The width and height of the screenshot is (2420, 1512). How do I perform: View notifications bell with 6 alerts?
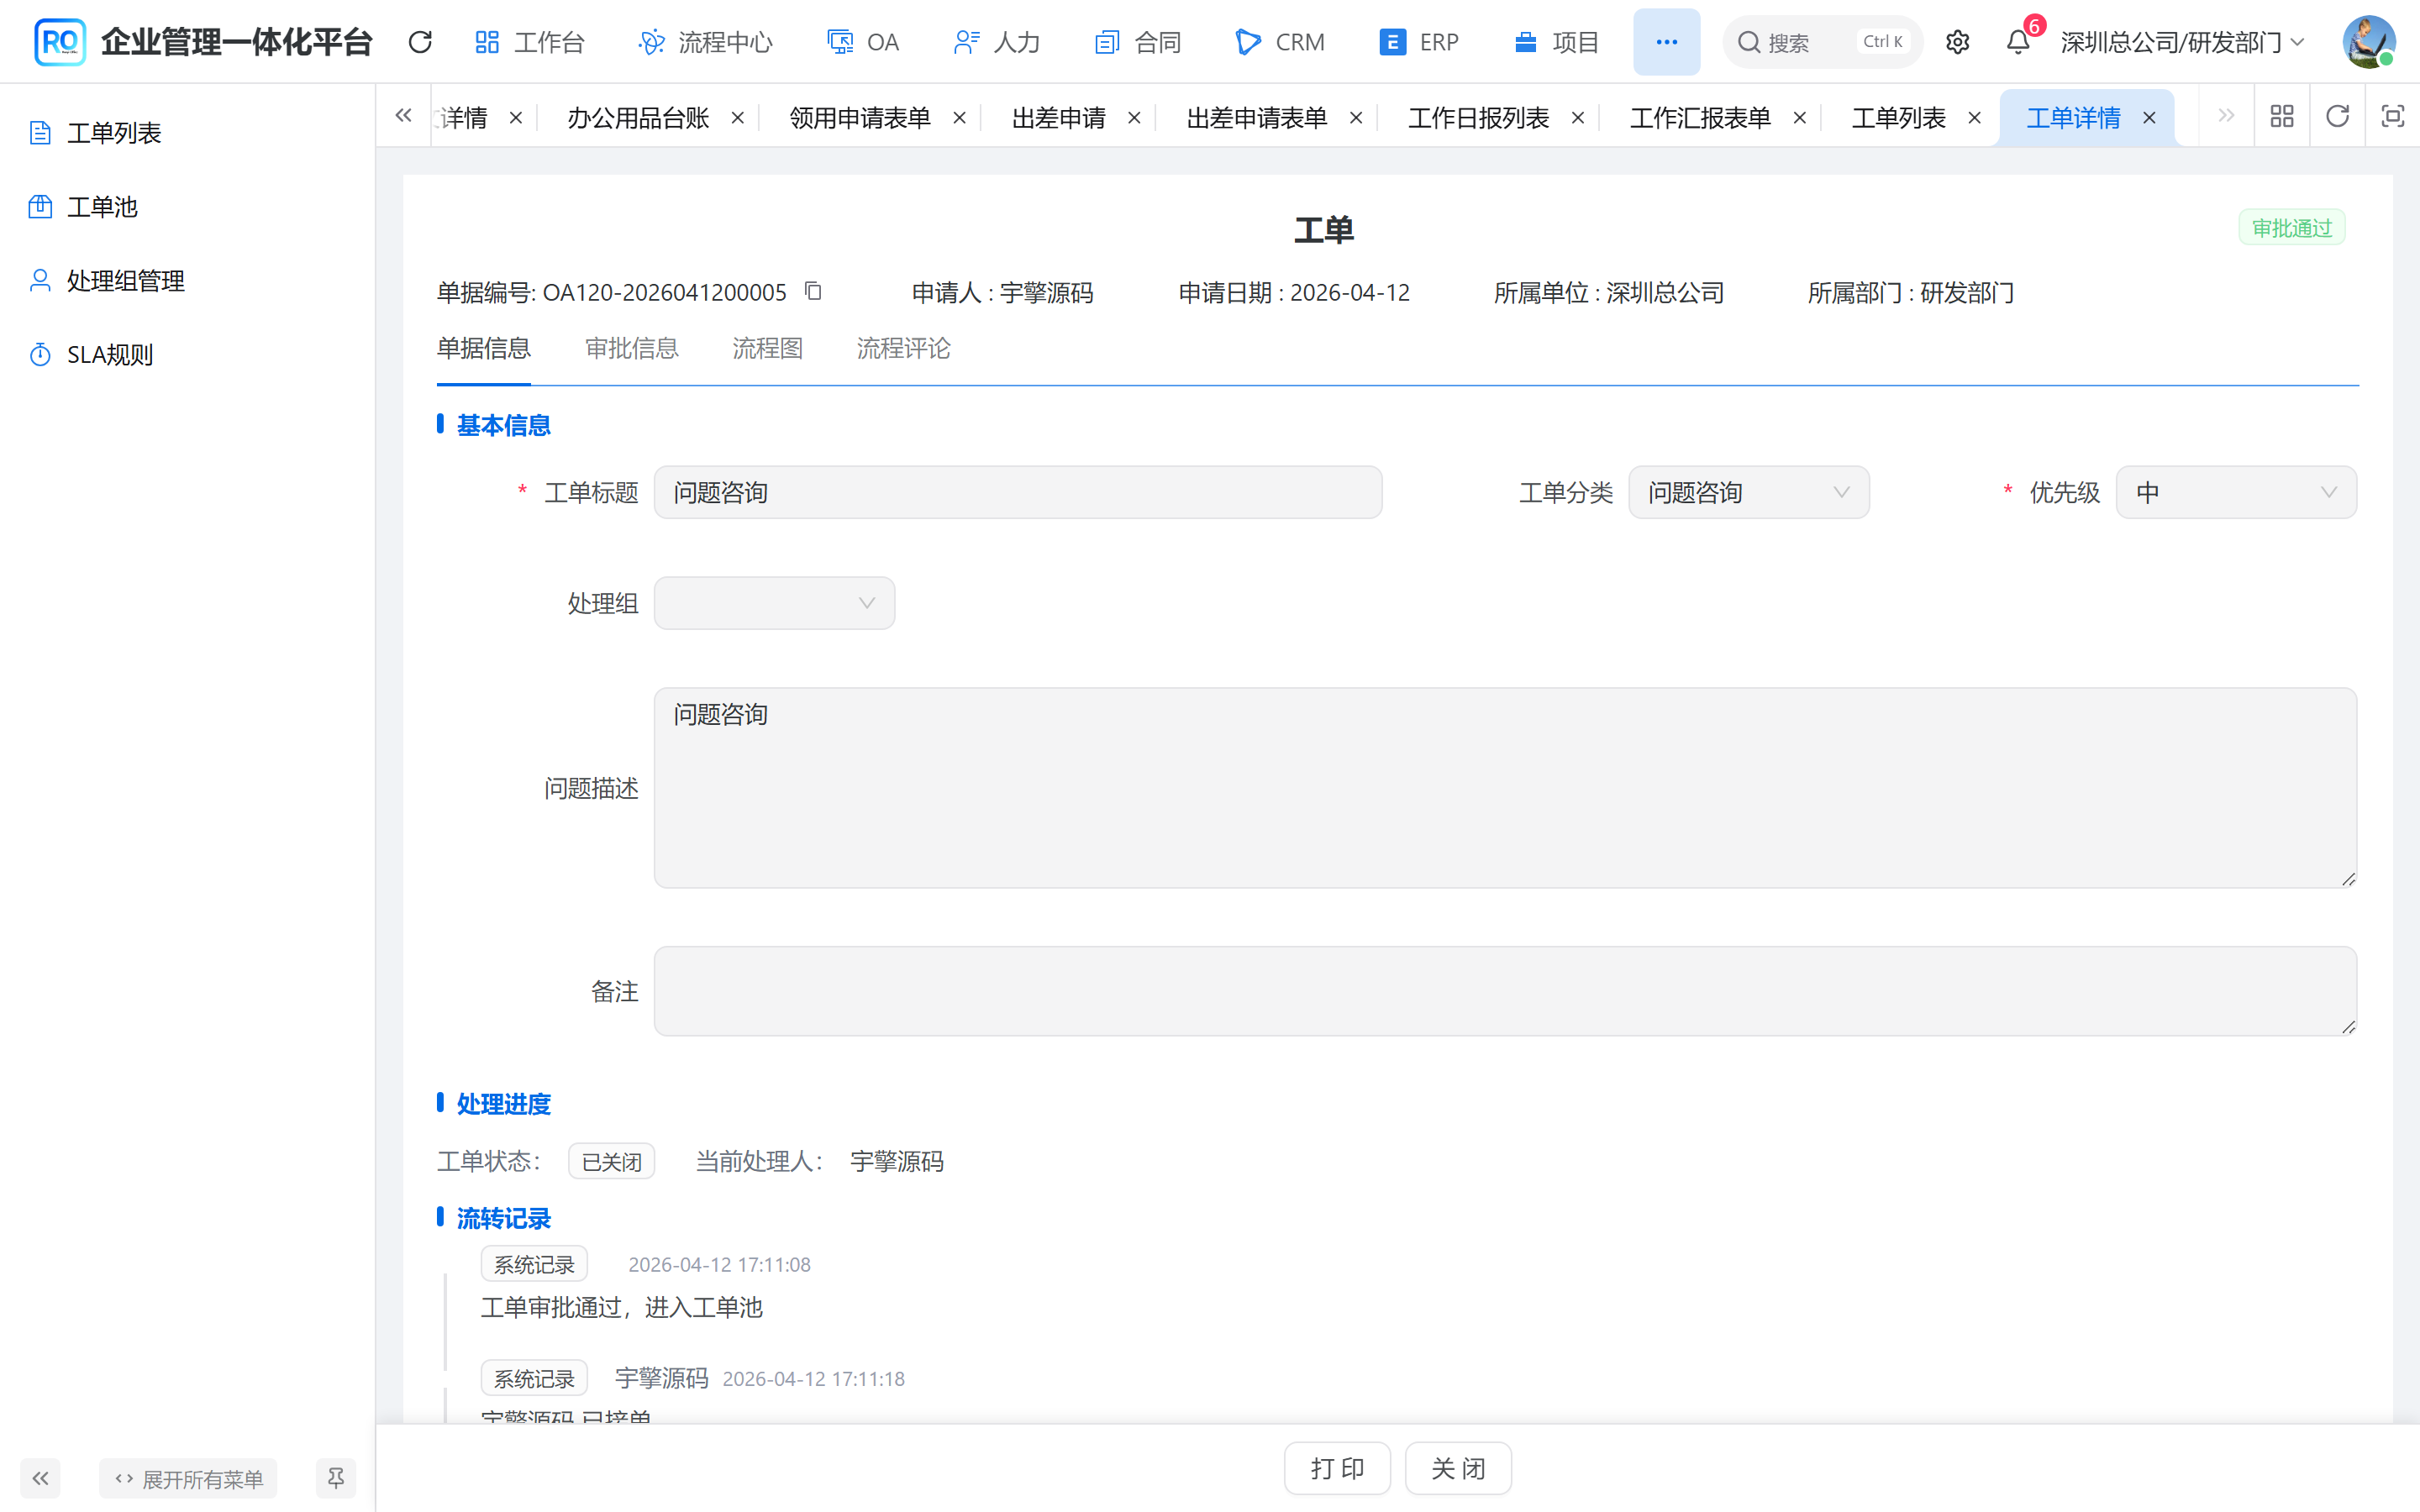[x=2018, y=42]
